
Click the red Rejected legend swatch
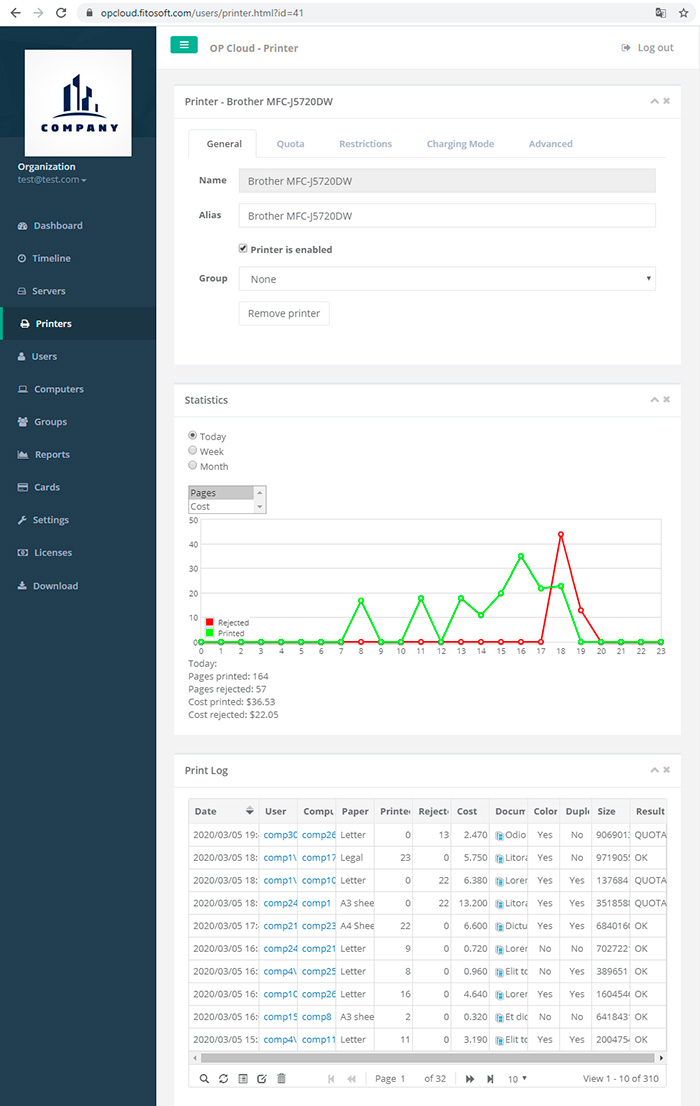point(210,622)
